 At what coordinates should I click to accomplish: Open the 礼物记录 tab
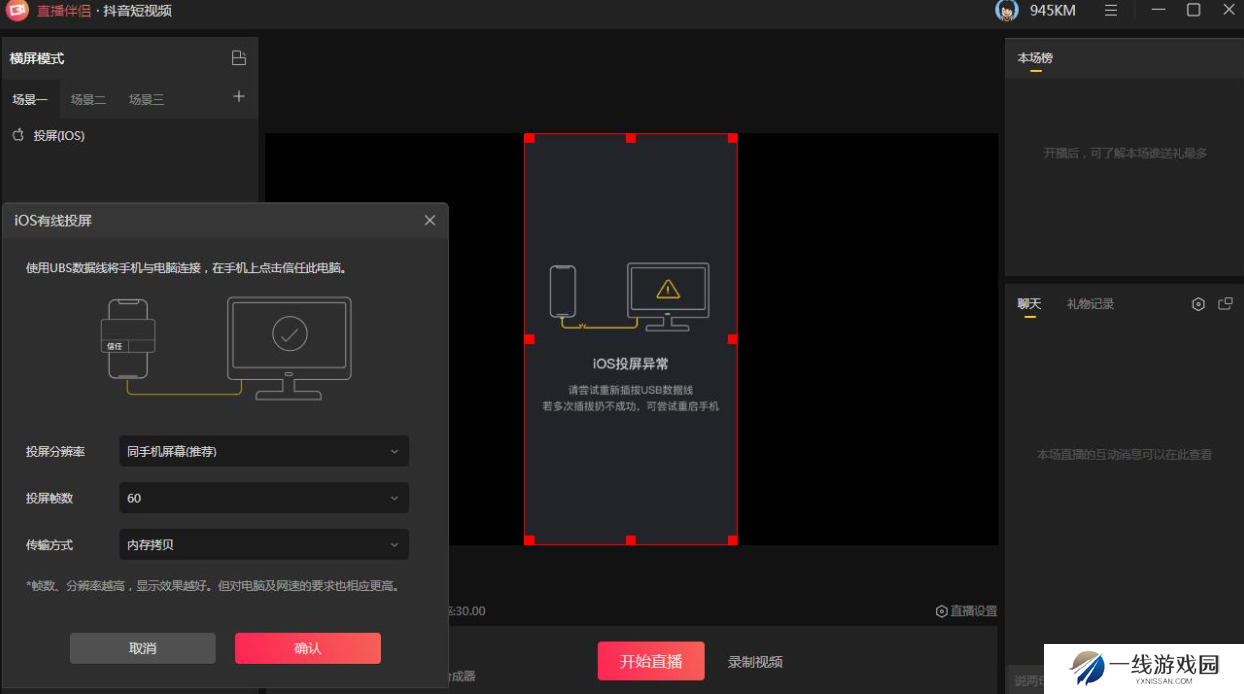(x=1090, y=304)
